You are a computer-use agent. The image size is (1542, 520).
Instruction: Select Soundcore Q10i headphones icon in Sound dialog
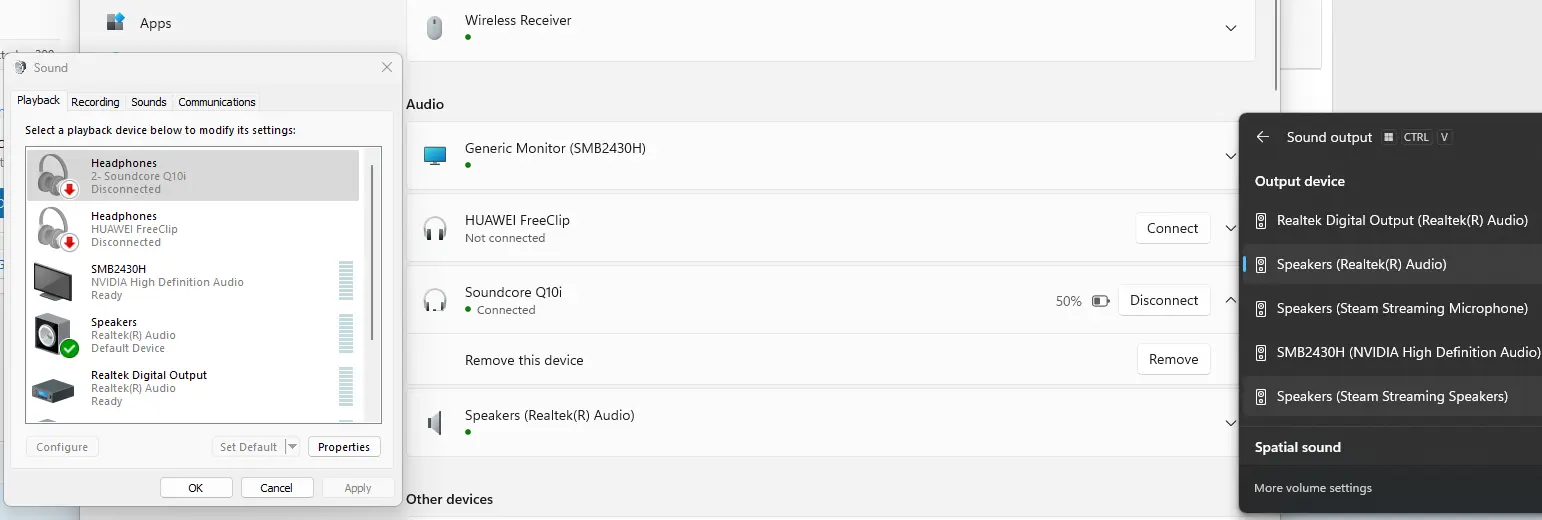click(56, 175)
